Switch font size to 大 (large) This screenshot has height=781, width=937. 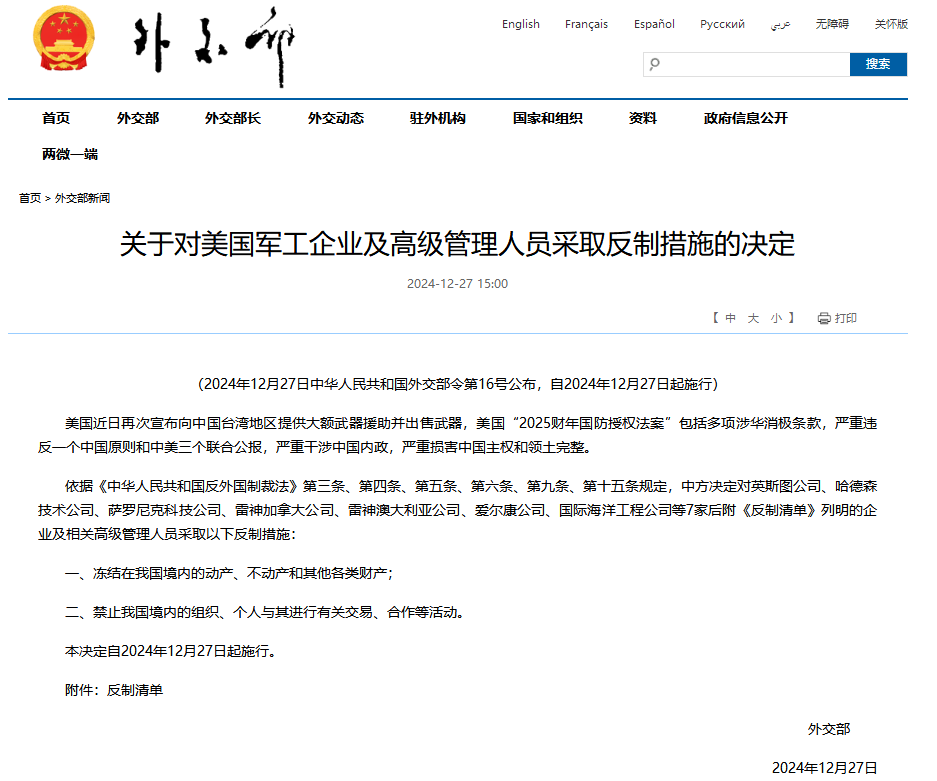coord(754,318)
